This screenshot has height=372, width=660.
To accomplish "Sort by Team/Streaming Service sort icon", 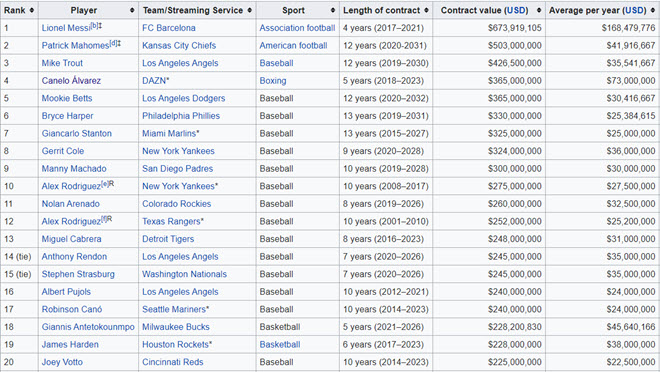I will click(250, 10).
